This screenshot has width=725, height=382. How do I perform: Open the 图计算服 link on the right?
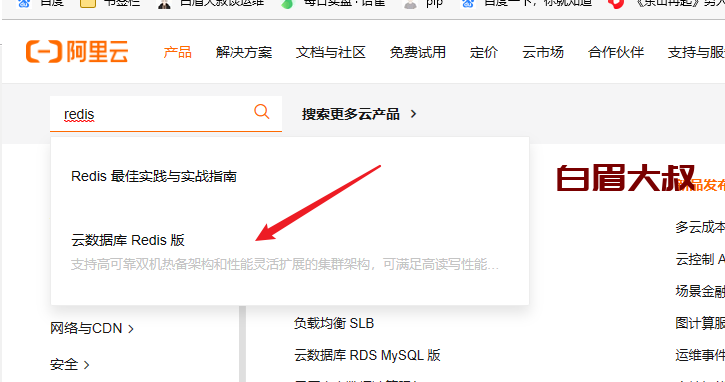point(700,323)
